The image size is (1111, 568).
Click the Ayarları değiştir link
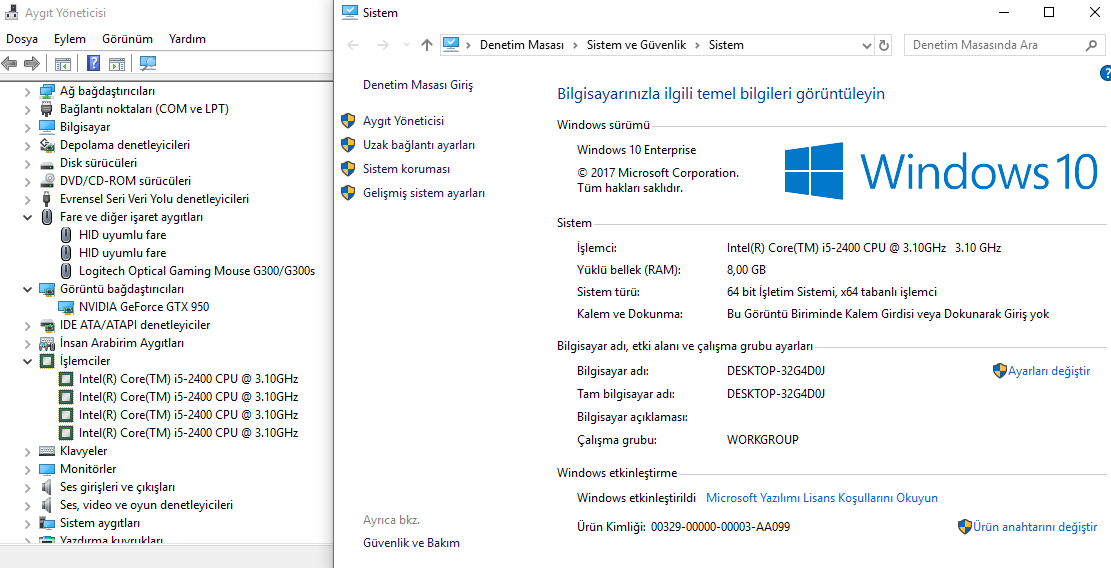coord(1049,370)
